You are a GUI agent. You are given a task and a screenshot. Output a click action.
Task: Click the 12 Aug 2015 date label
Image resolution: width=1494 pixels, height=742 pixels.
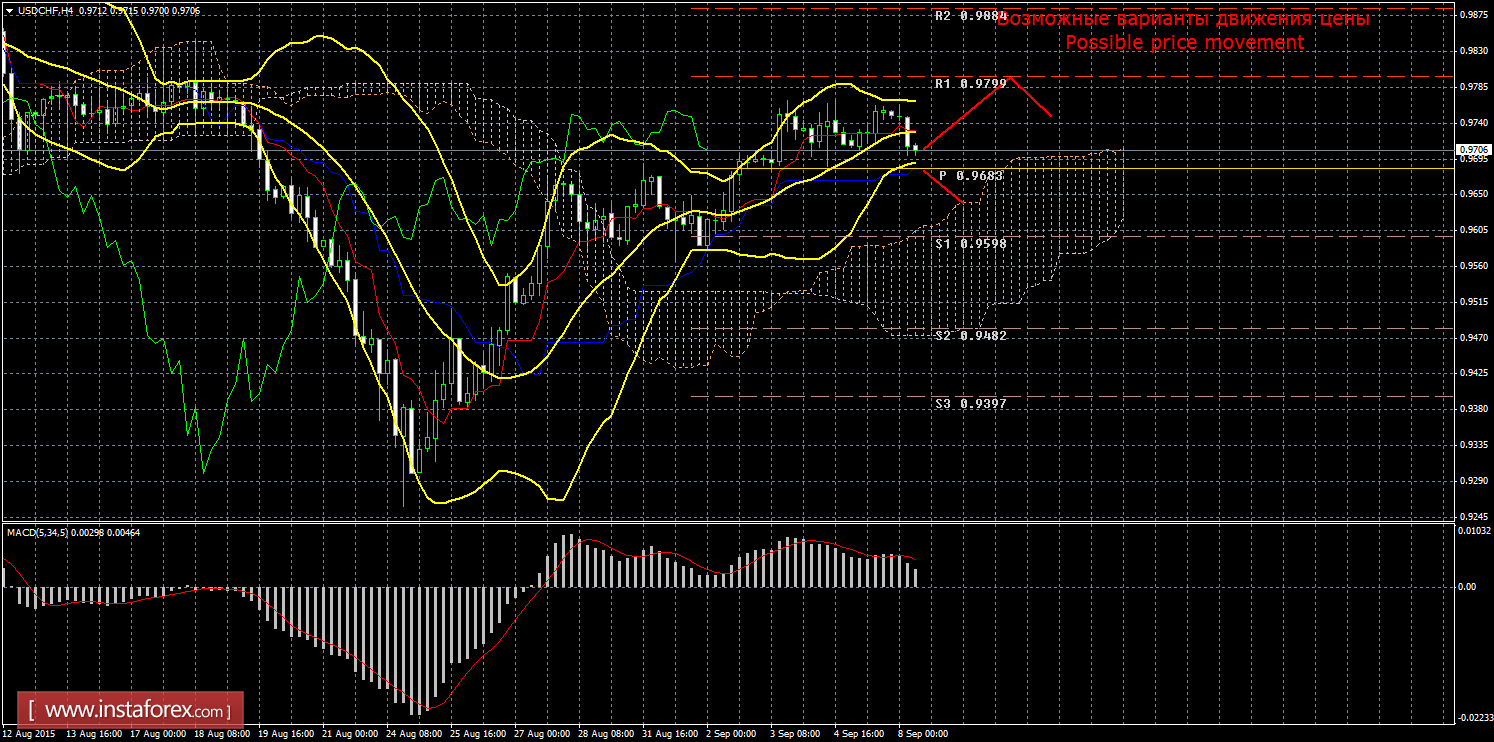coord(30,733)
